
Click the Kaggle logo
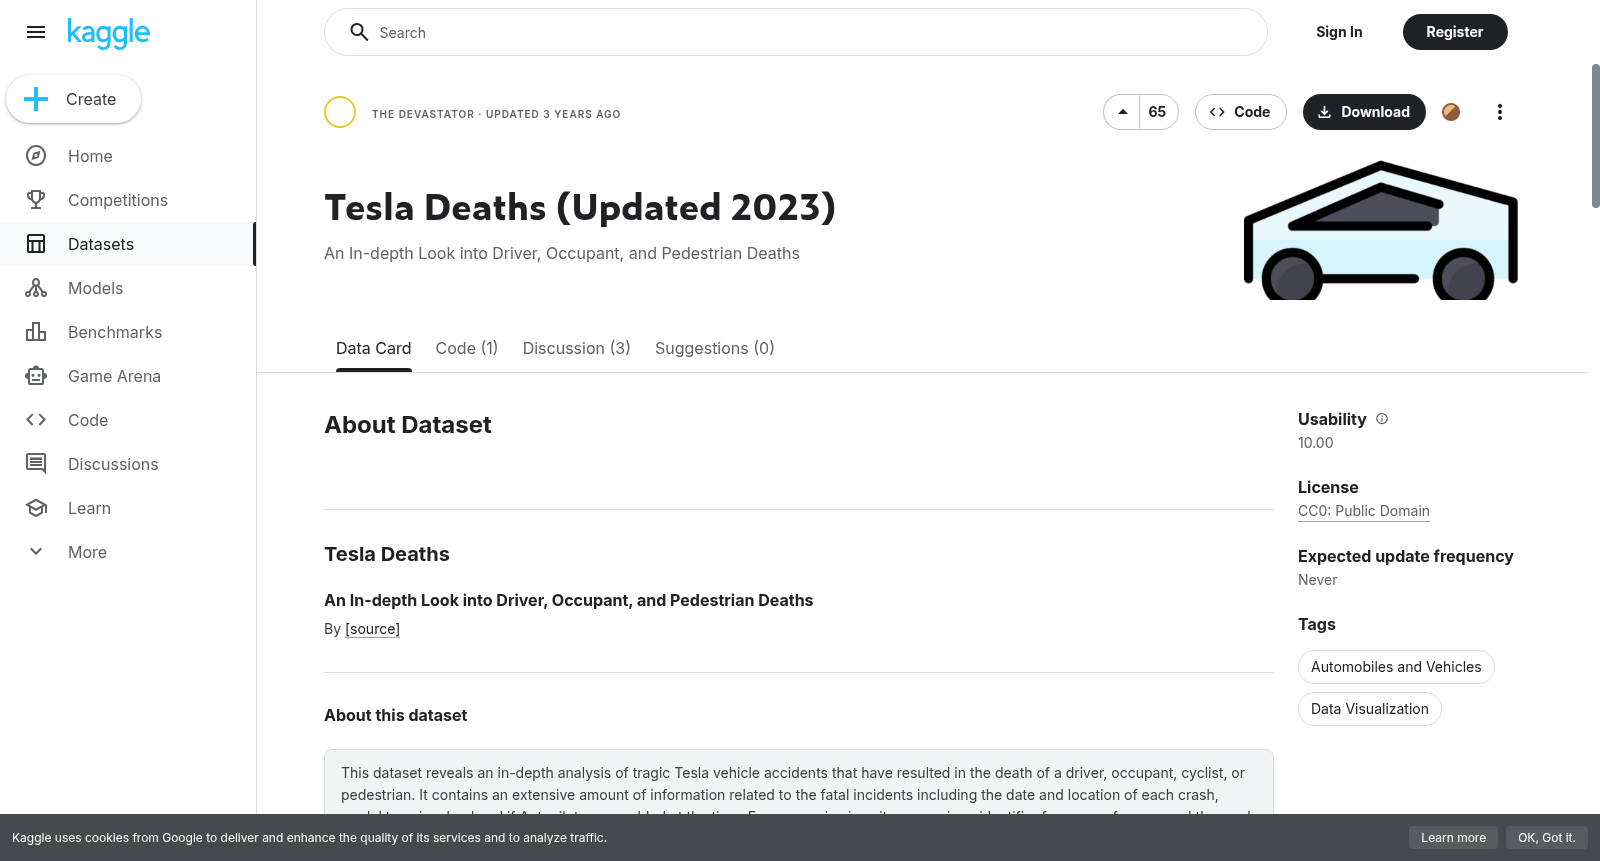108,33
